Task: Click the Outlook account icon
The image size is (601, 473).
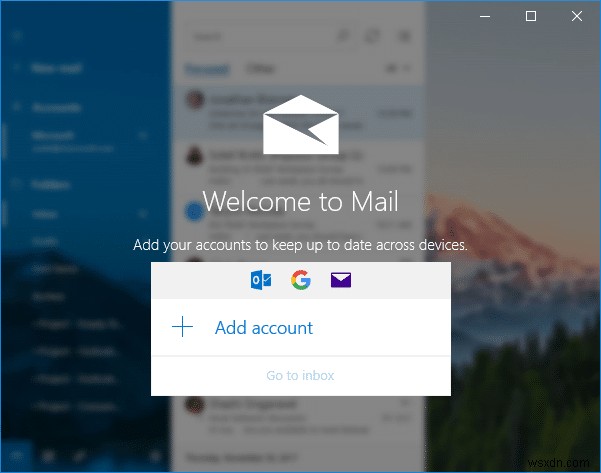Action: tap(261, 280)
